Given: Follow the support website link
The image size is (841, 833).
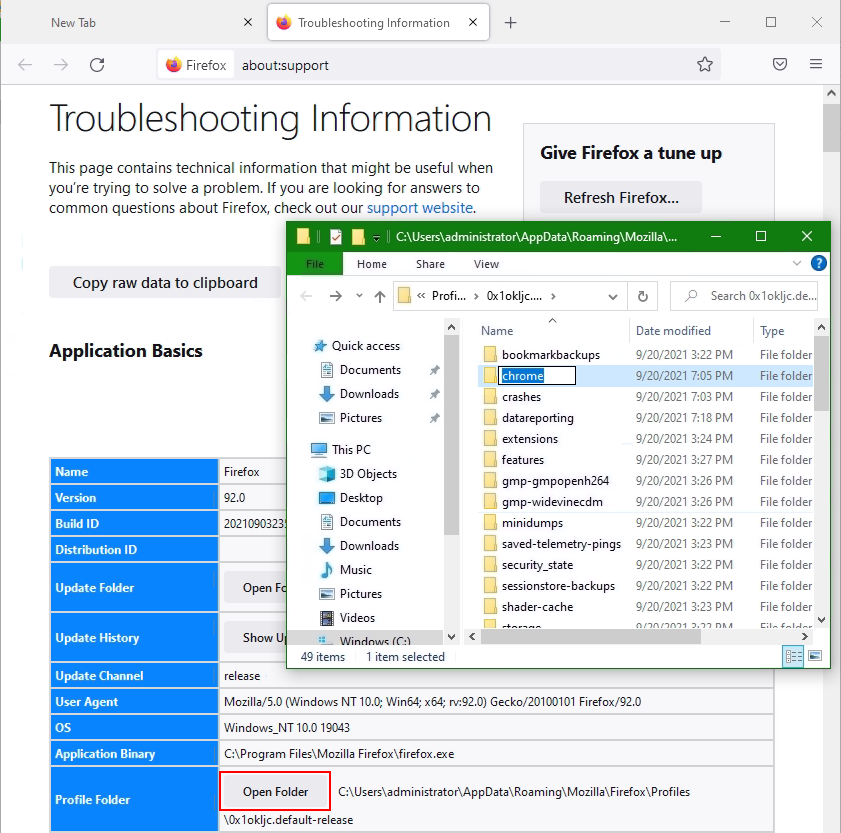Looking at the screenshot, I should 419,208.
